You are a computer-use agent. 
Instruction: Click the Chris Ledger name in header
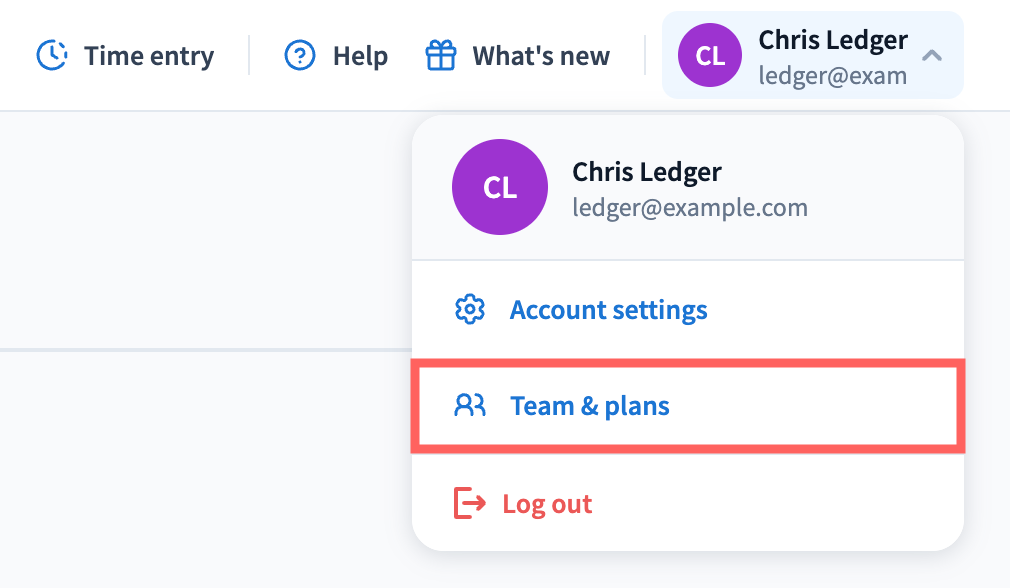pos(833,40)
